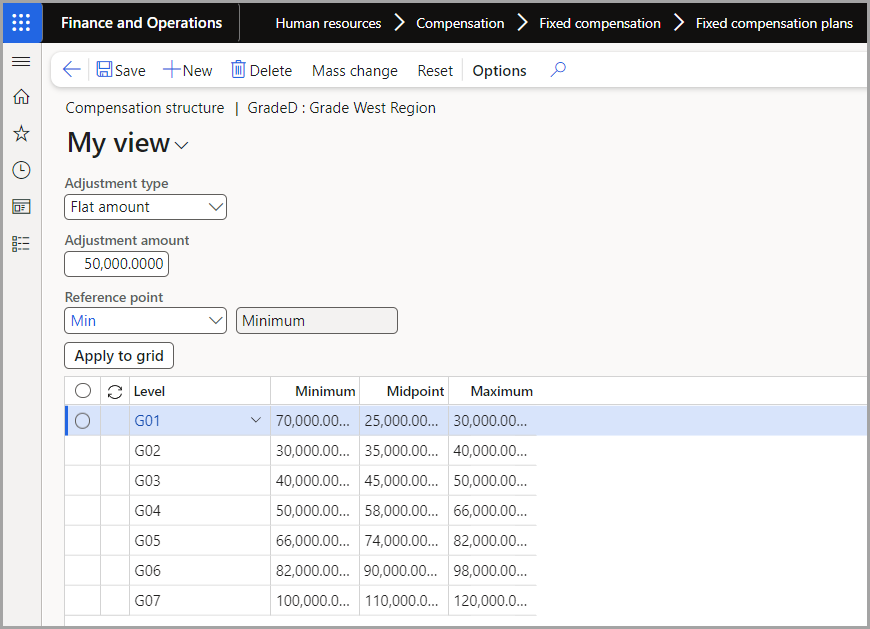Screen dimensions: 870x629
Task: Click Fixed compensation plans breadcrumb
Action: tap(774, 23)
